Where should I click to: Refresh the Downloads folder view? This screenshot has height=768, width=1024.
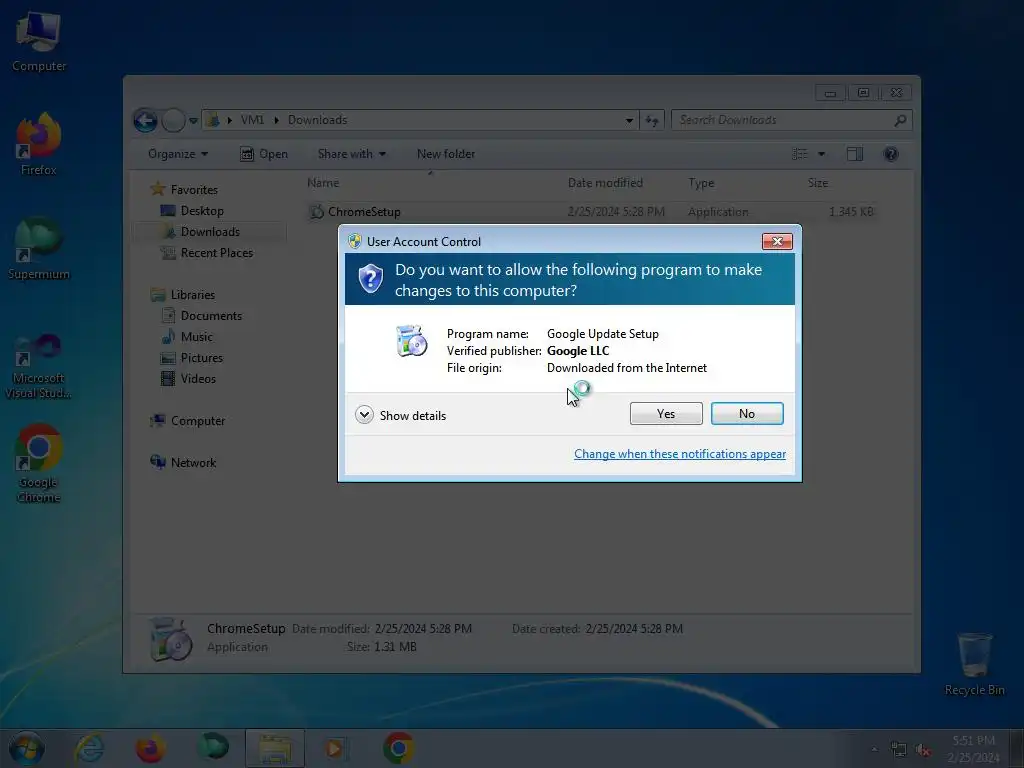[x=652, y=120]
